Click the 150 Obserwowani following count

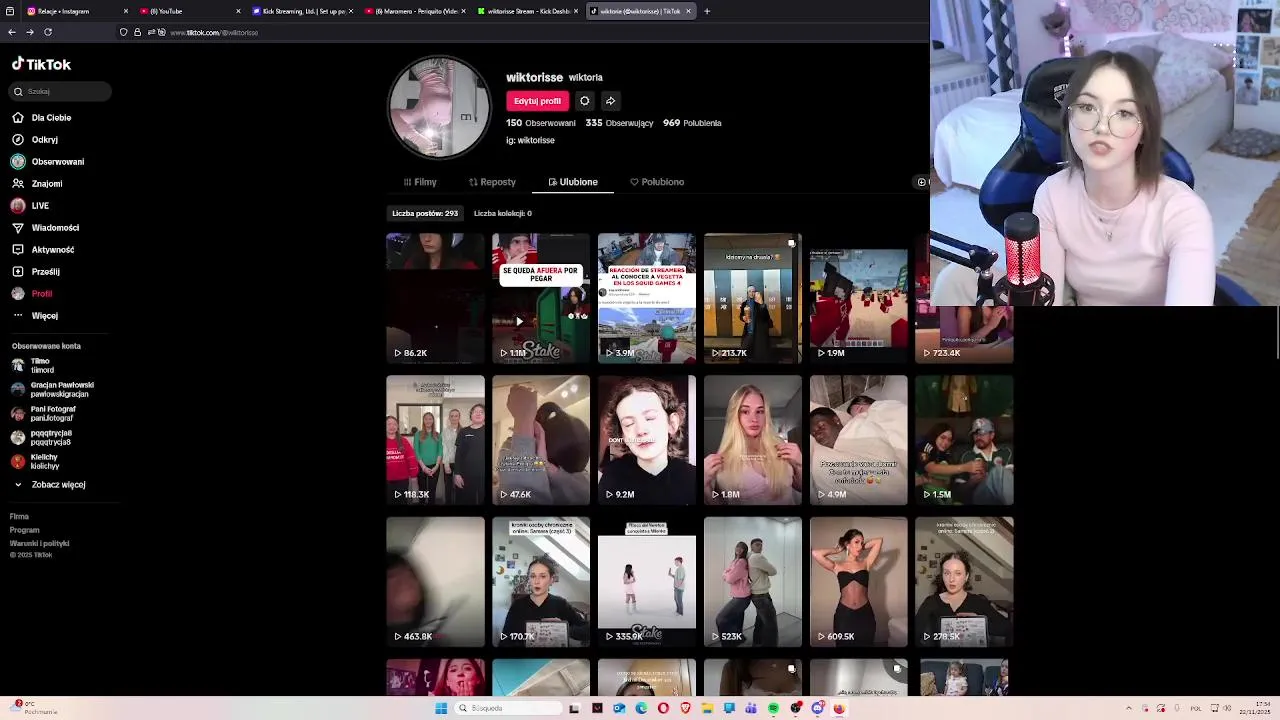pyautogui.click(x=540, y=123)
